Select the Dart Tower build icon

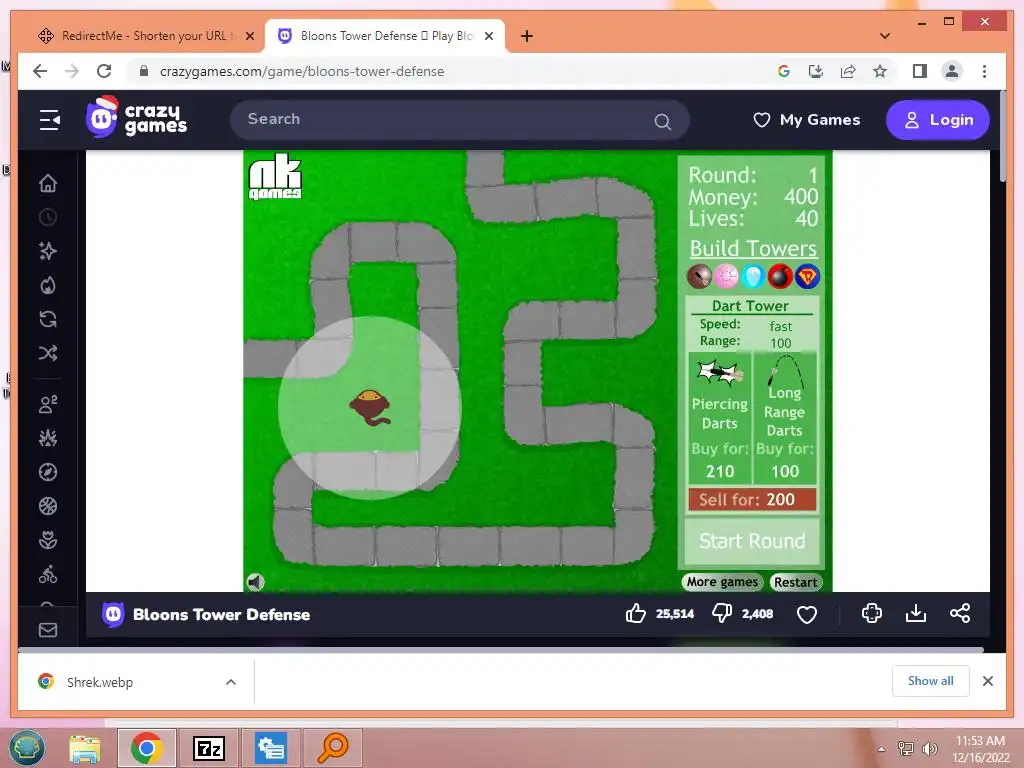pos(699,276)
